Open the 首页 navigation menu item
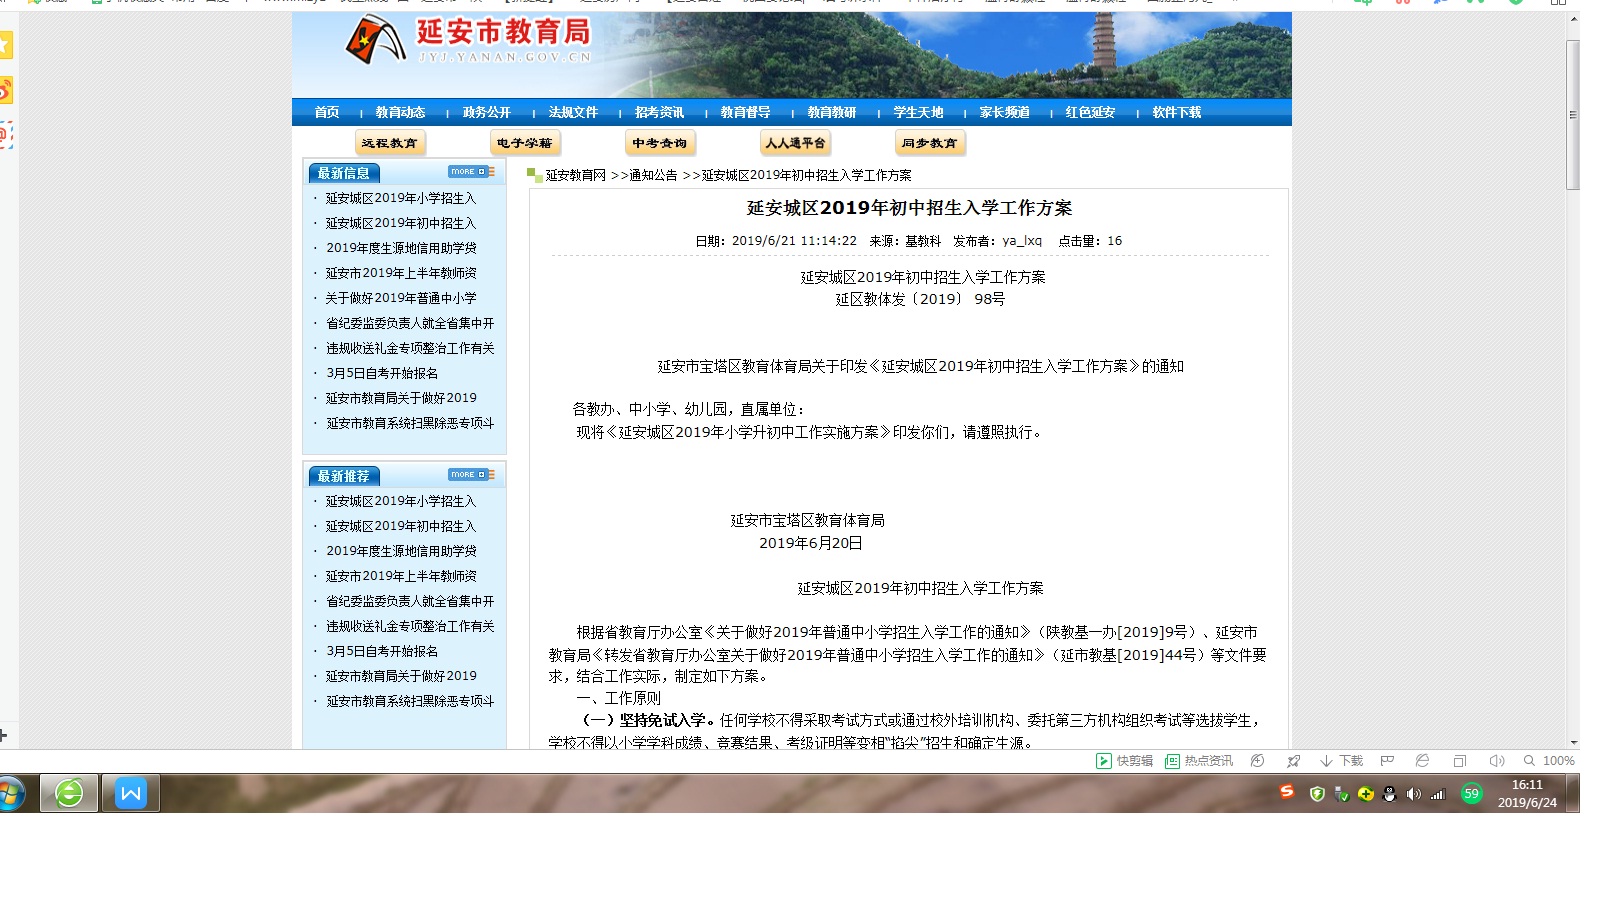The image size is (1600, 900). [327, 112]
